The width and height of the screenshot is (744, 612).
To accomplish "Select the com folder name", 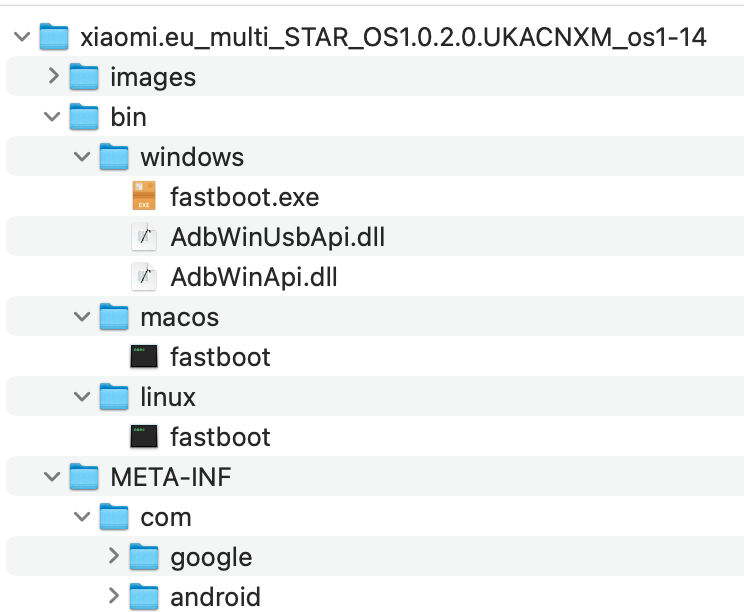I will coord(166,517).
